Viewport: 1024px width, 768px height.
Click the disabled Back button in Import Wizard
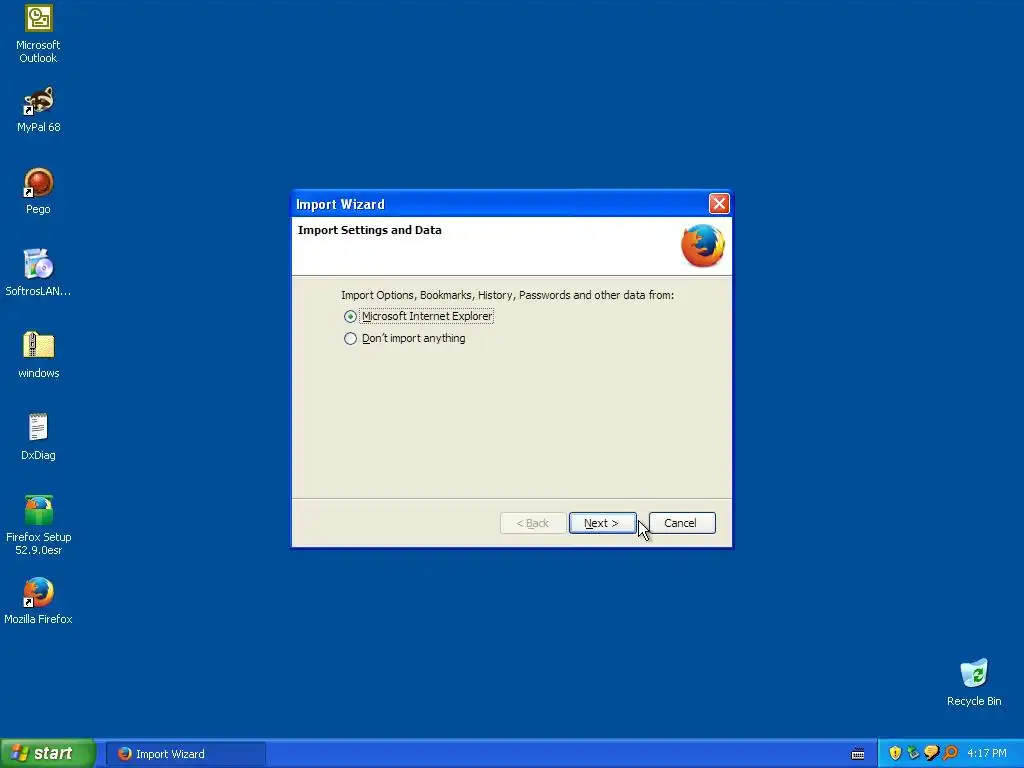[x=533, y=523]
